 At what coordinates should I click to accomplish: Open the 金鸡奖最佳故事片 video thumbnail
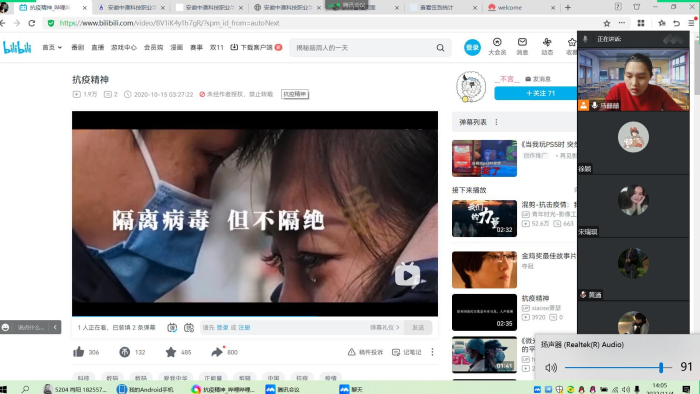[x=484, y=270]
